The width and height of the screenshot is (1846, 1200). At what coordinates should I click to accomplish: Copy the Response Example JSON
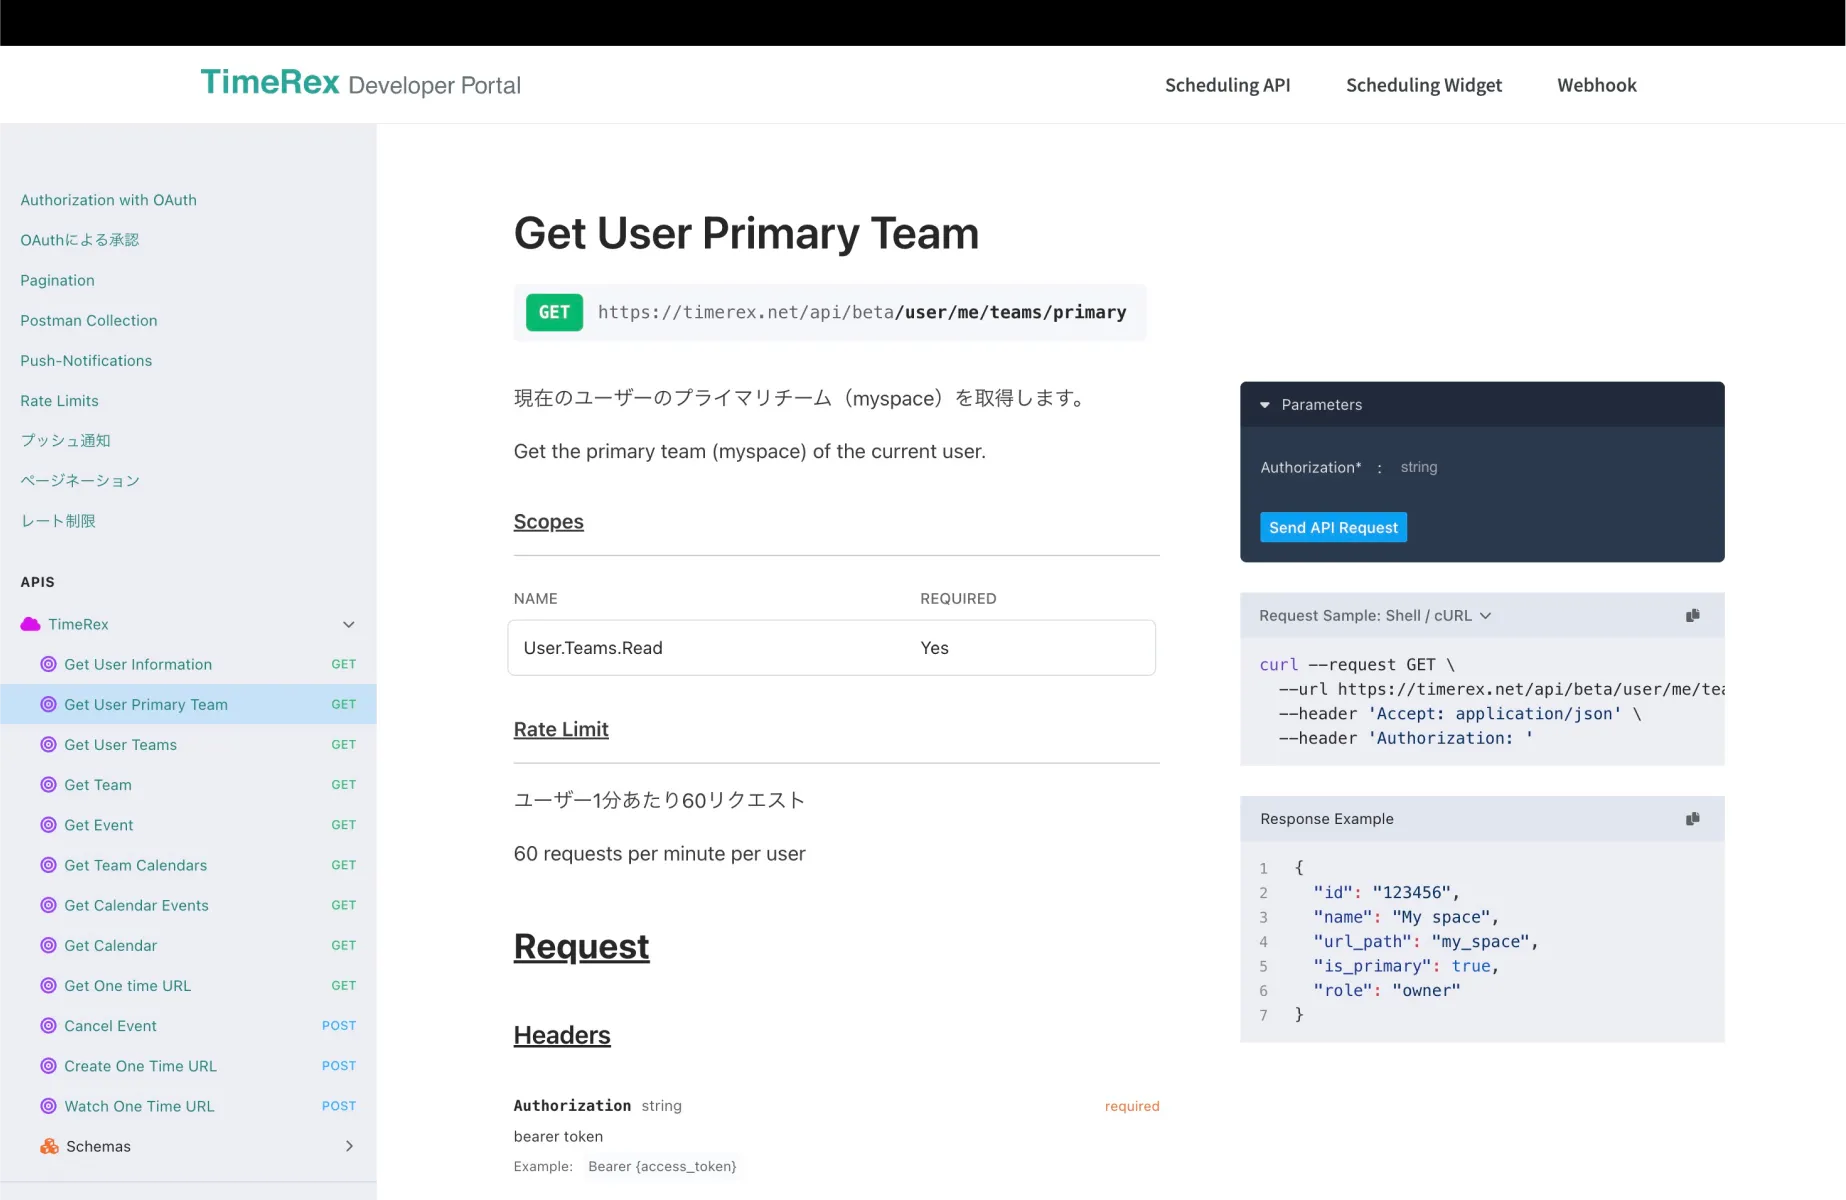point(1692,818)
